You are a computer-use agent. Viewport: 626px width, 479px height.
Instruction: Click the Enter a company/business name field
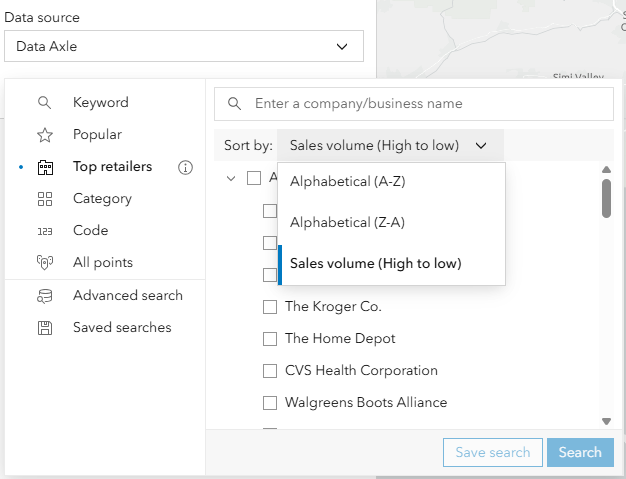(414, 104)
